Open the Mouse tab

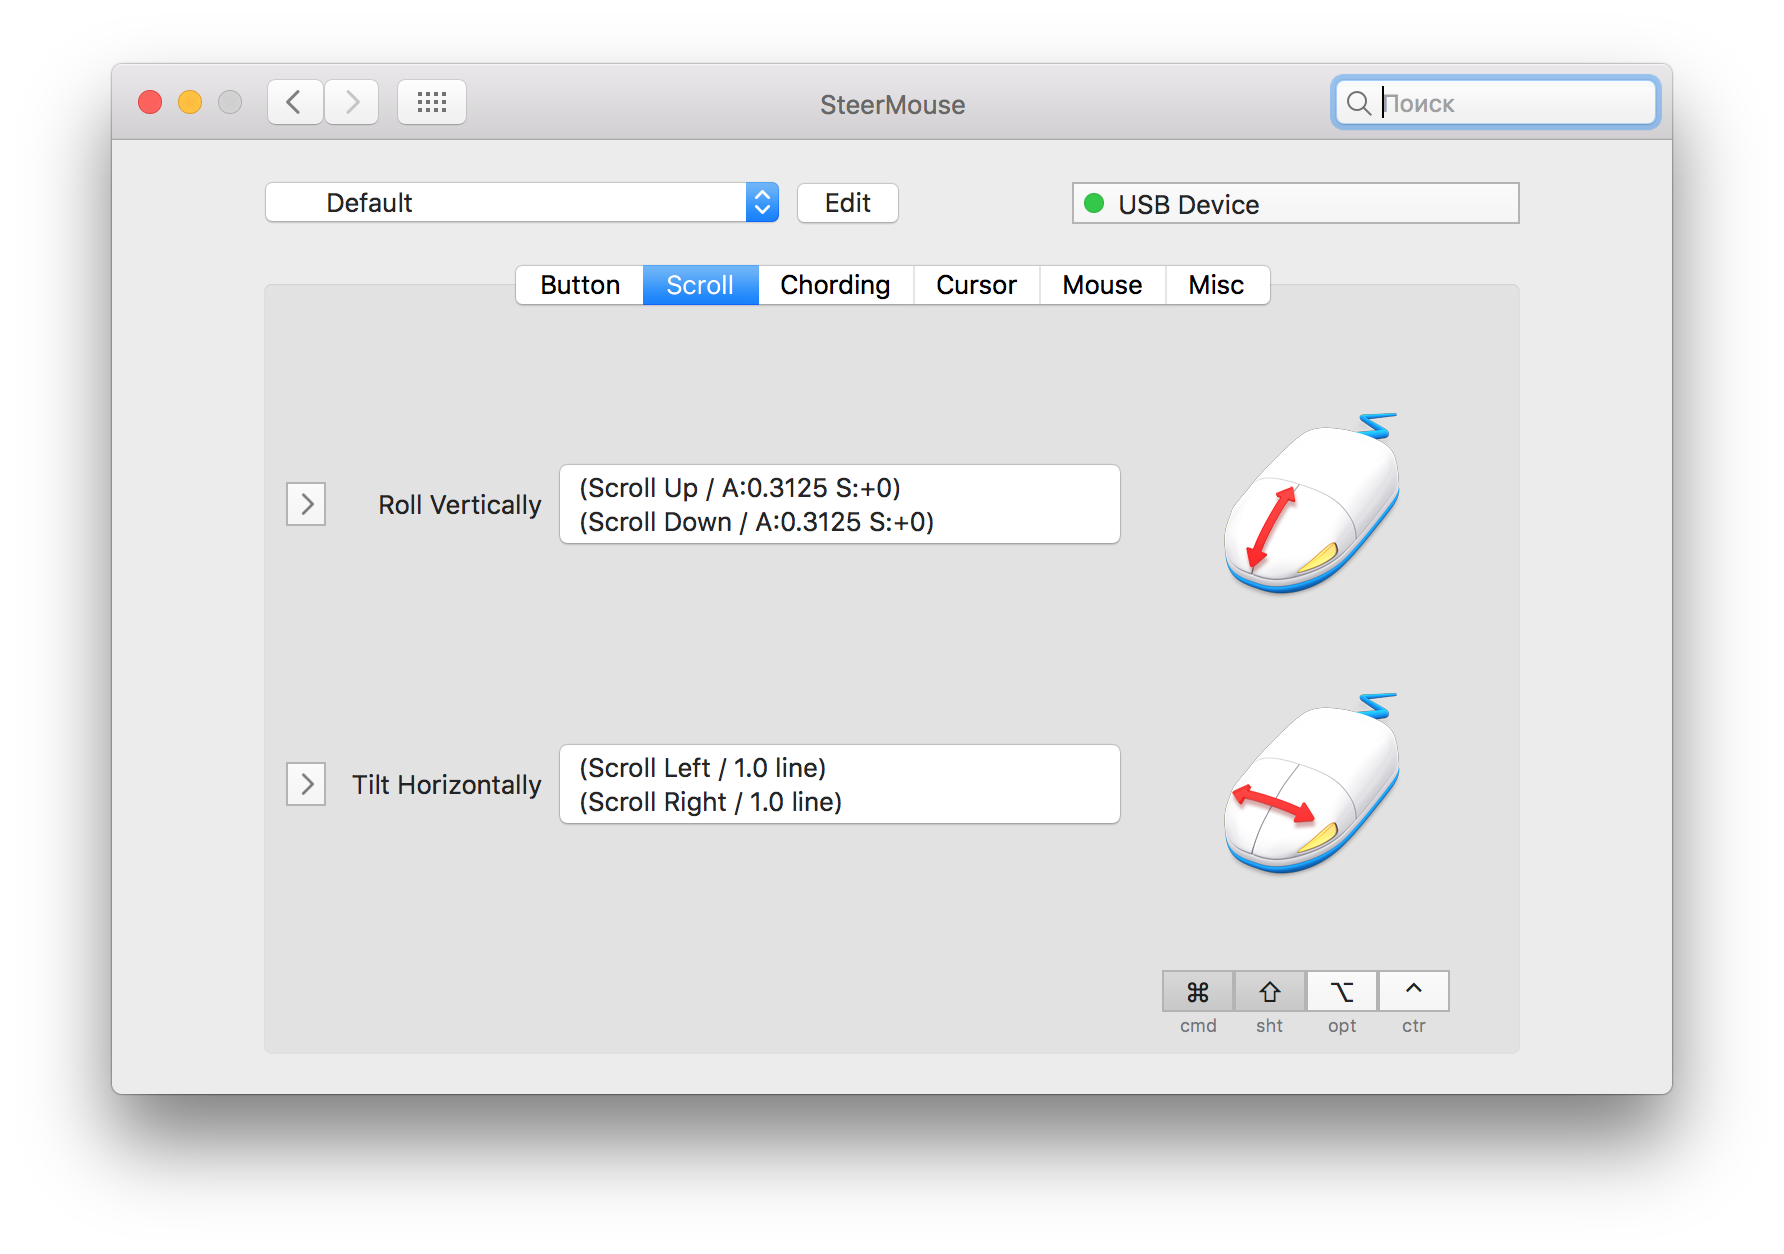point(1102,285)
